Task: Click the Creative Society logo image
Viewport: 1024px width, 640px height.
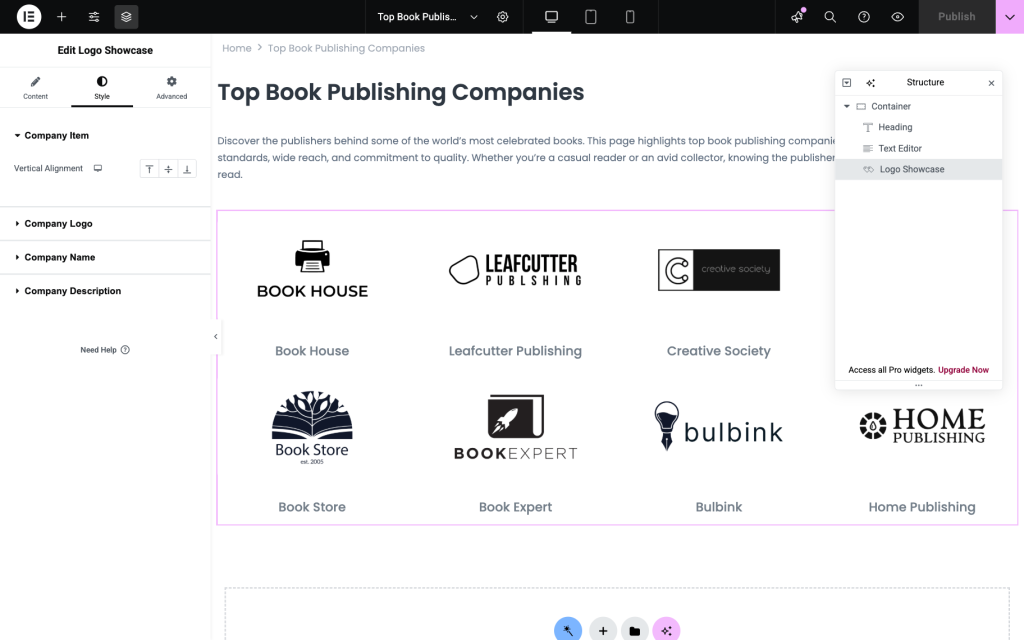Action: [718, 270]
